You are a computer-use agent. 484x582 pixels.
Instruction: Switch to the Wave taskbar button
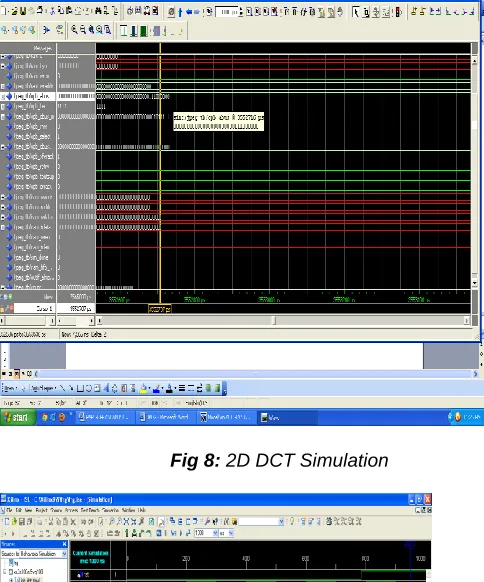[x=288, y=418]
